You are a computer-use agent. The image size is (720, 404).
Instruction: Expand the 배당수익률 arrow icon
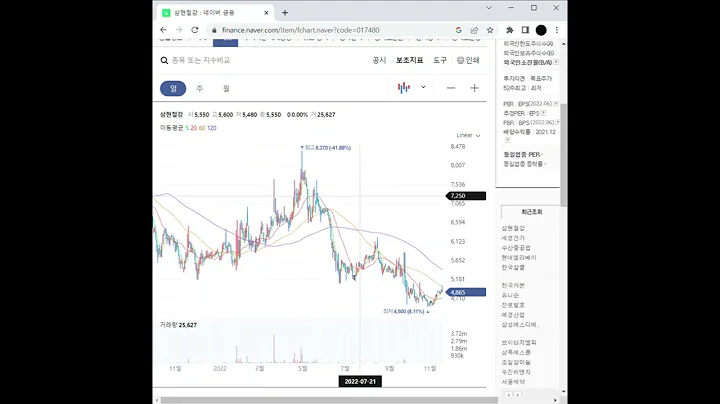pyautogui.click(x=507, y=140)
